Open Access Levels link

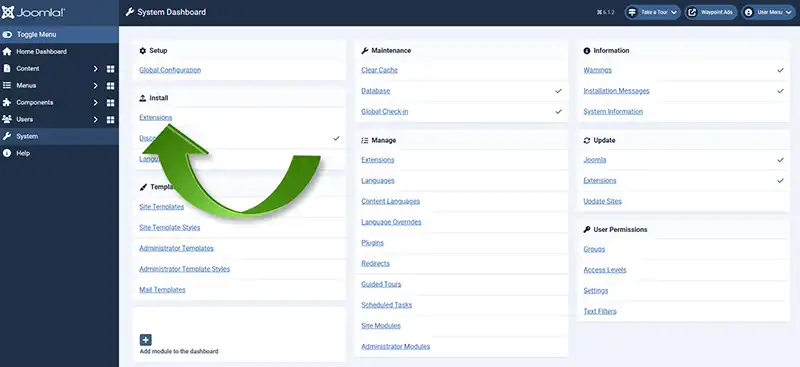[605, 270]
